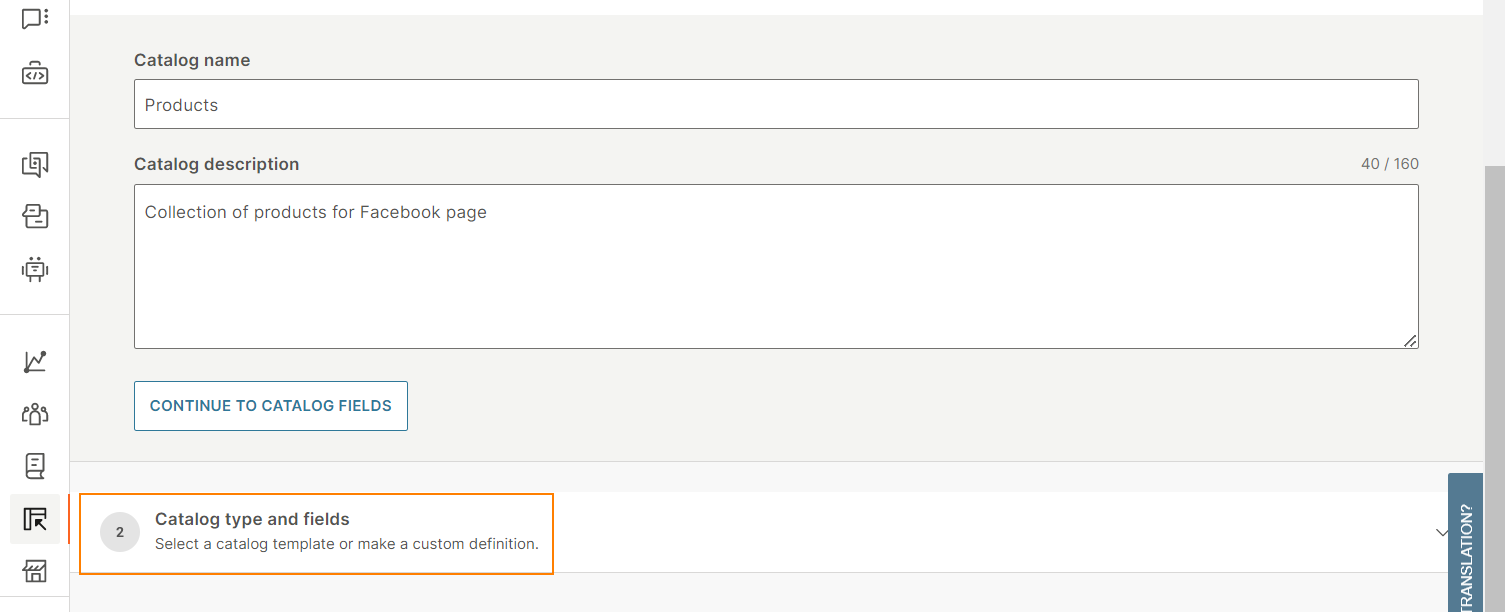
Task: Grab the description textarea resize handle
Action: pos(1409,340)
